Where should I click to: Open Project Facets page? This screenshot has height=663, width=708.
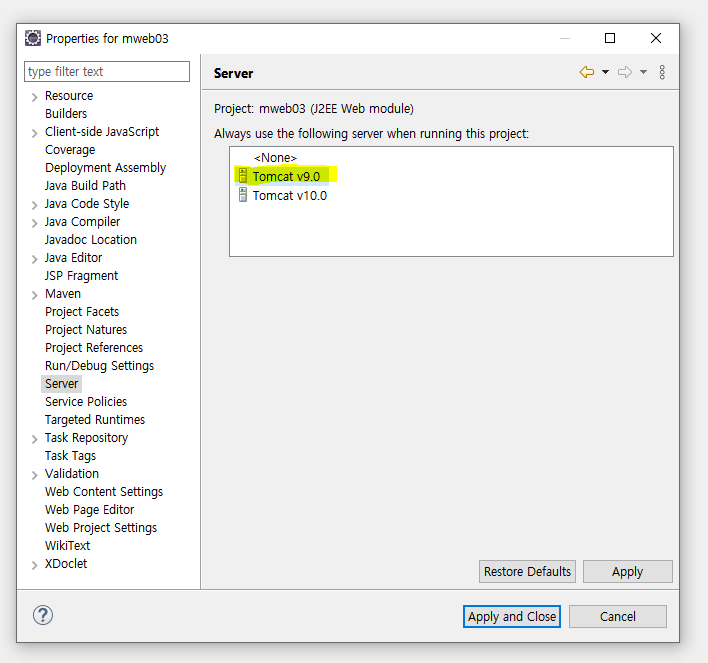tap(82, 312)
